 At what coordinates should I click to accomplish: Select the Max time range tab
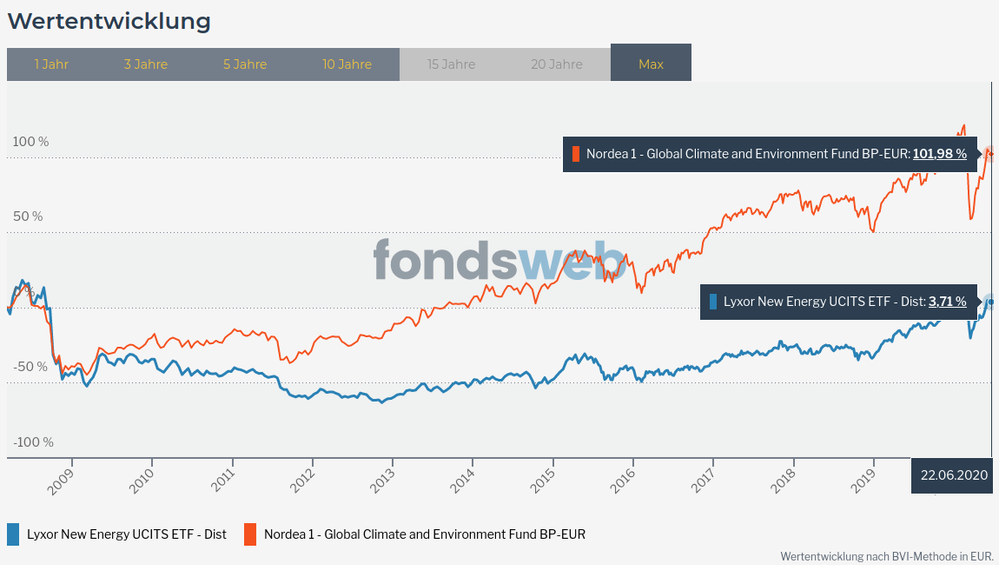651,64
